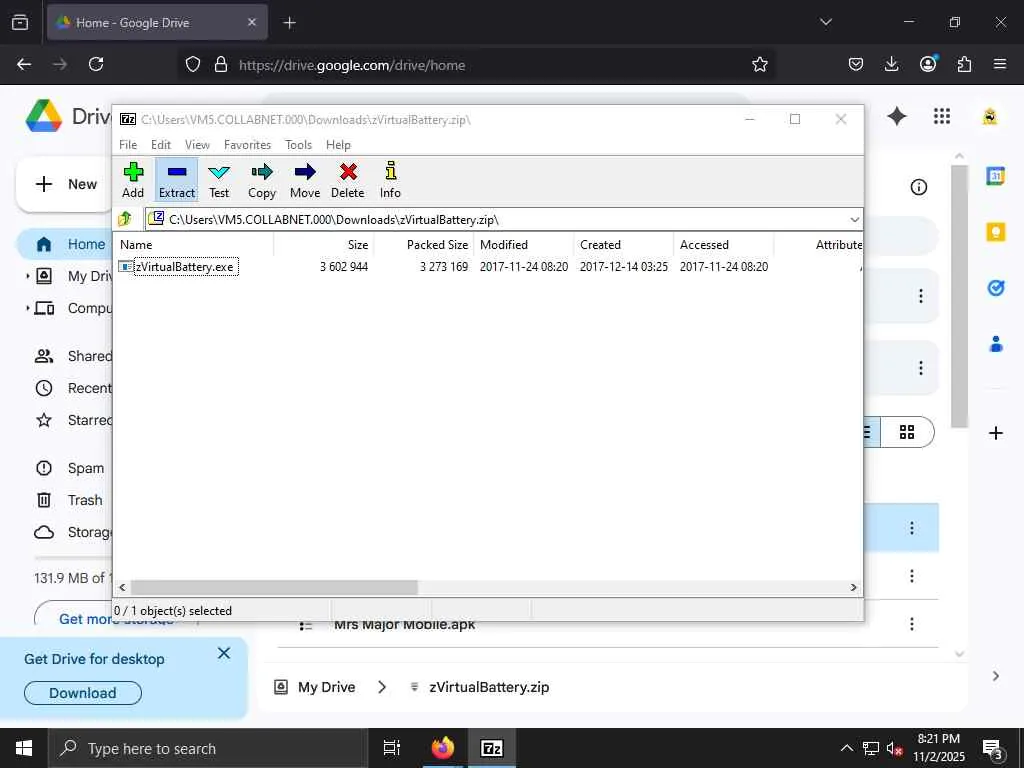The width and height of the screenshot is (1024, 768).
Task: Sort by the Packed Size column
Action: pyautogui.click(x=424, y=245)
